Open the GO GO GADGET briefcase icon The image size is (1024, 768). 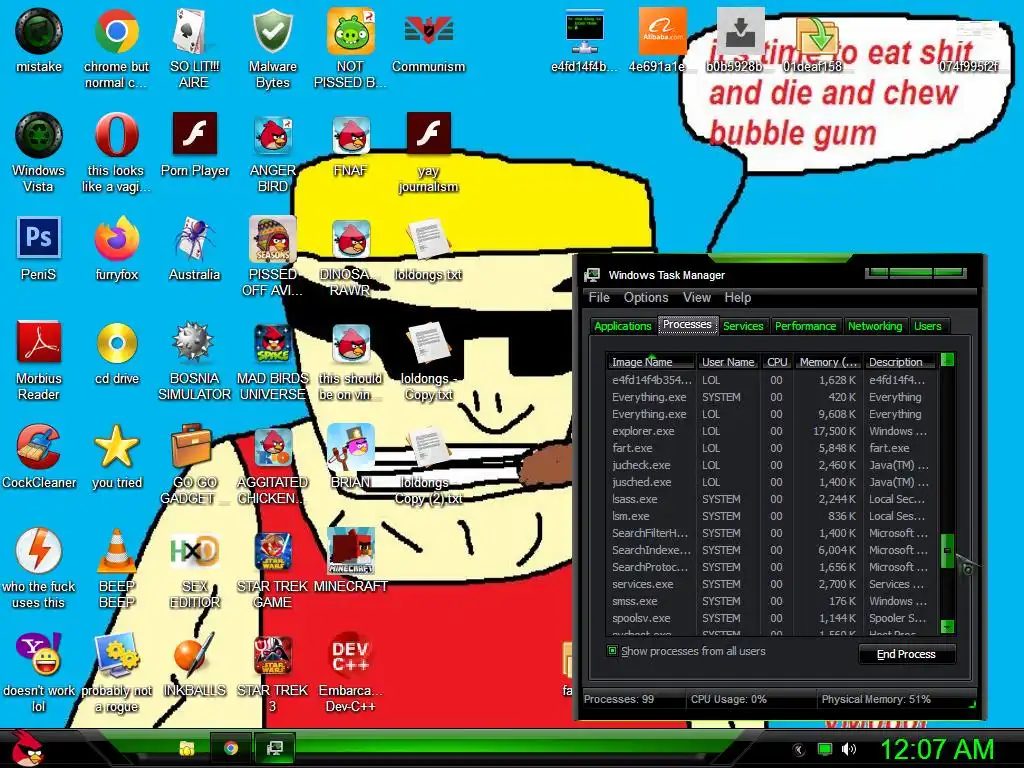pyautogui.click(x=194, y=464)
